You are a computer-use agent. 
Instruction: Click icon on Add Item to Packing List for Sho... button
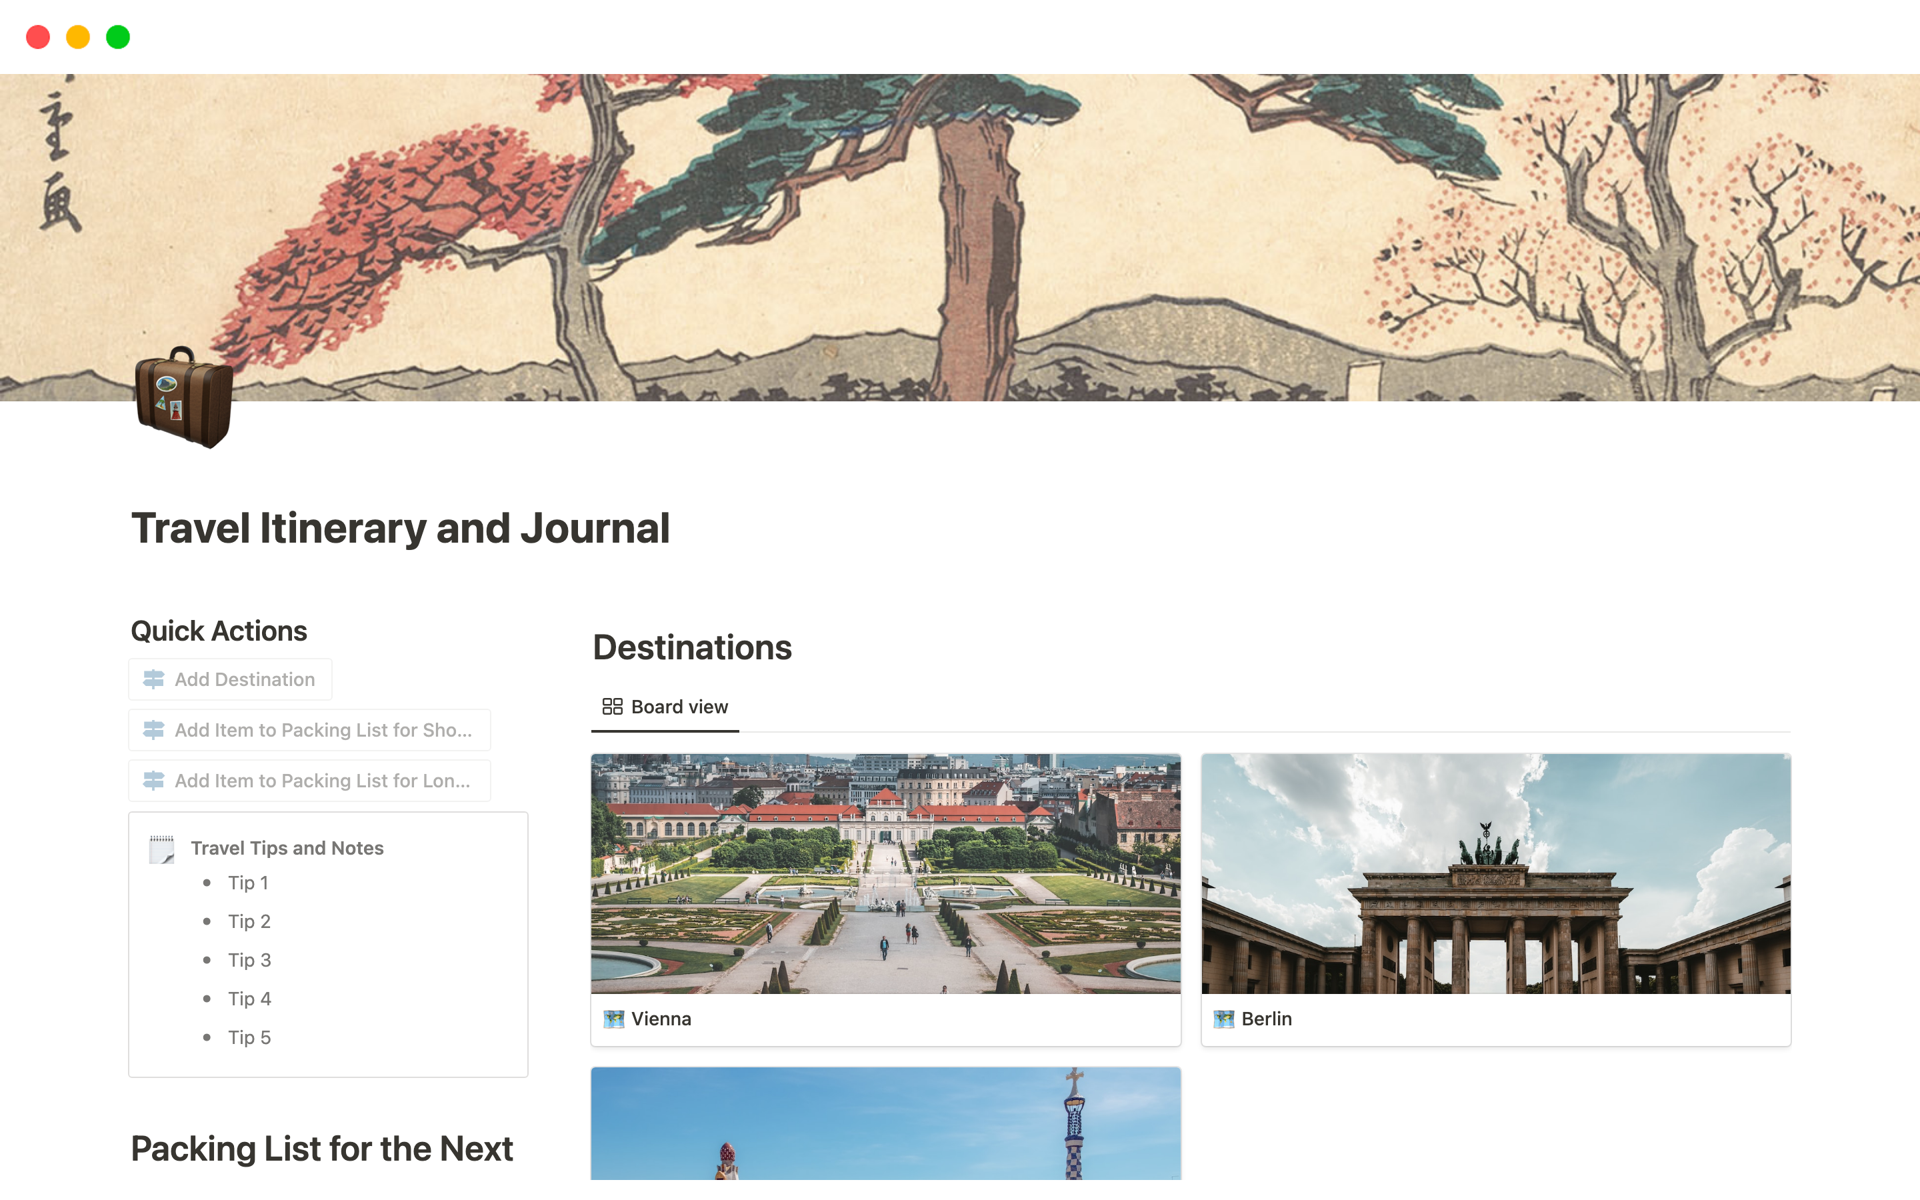tap(154, 730)
